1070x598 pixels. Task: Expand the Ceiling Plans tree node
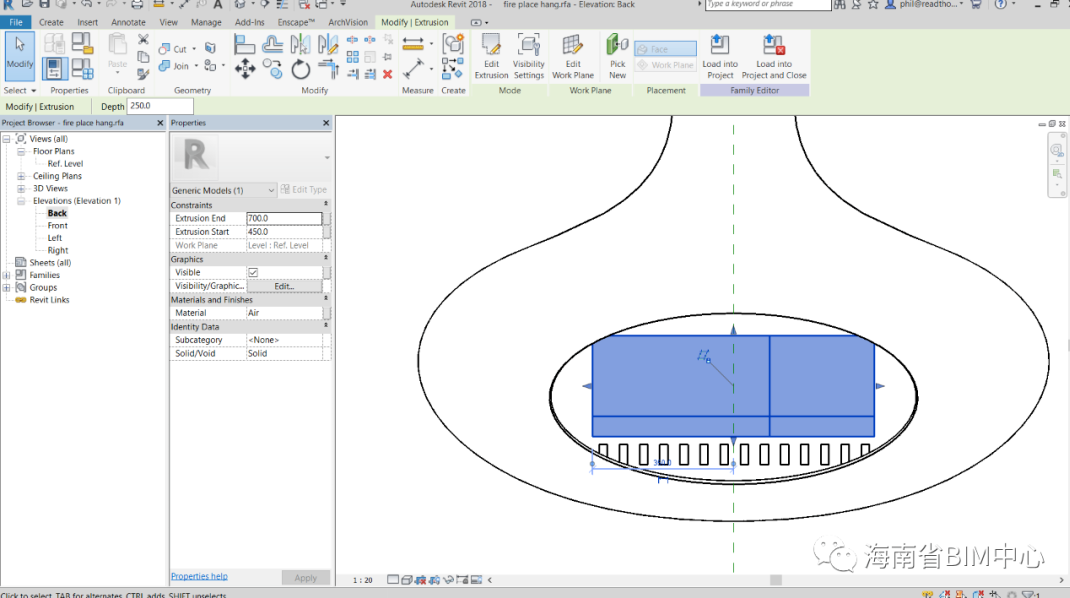(21, 176)
